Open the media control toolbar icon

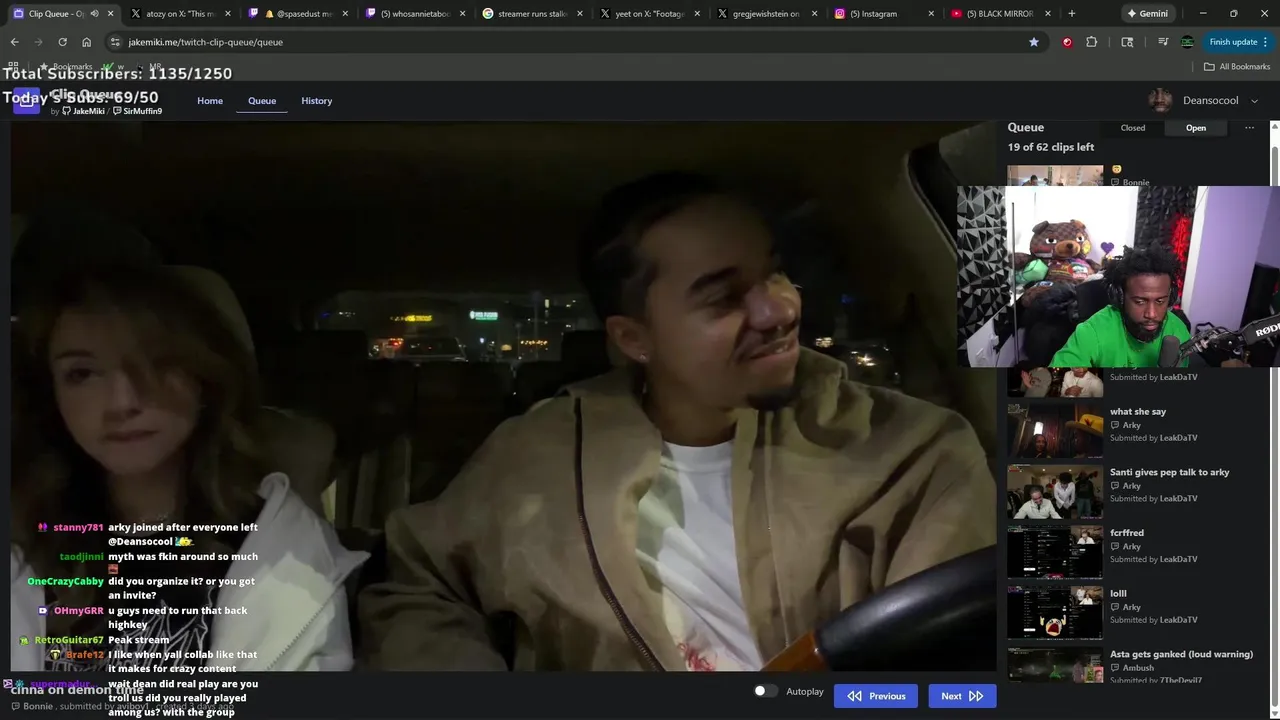pos(1163,42)
